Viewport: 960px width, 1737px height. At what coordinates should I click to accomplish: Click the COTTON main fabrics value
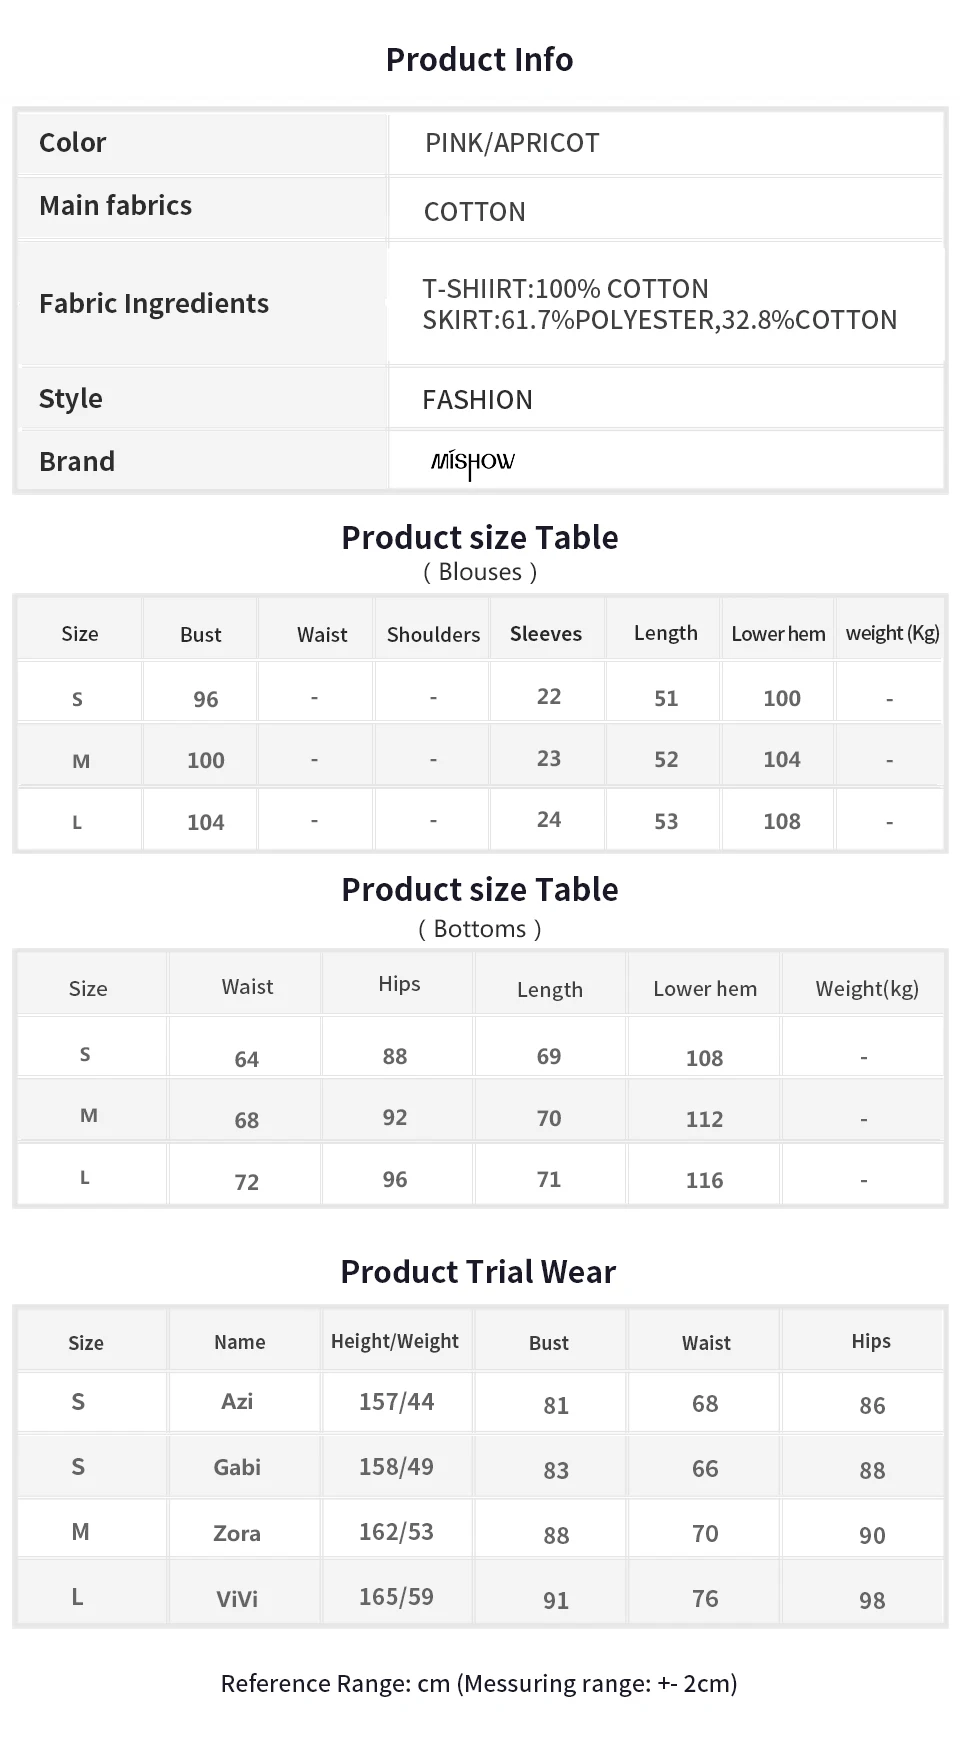coord(475,212)
